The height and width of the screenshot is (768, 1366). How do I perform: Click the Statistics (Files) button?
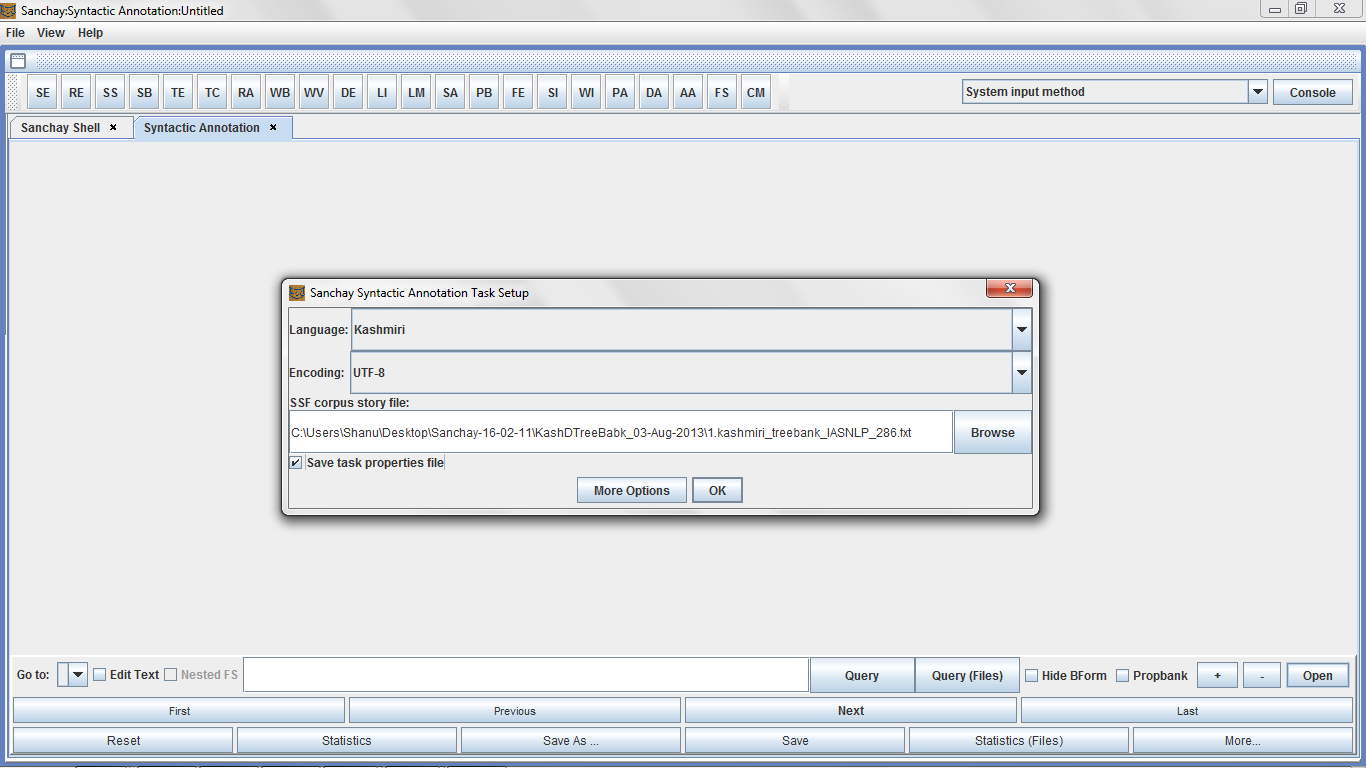1019,741
